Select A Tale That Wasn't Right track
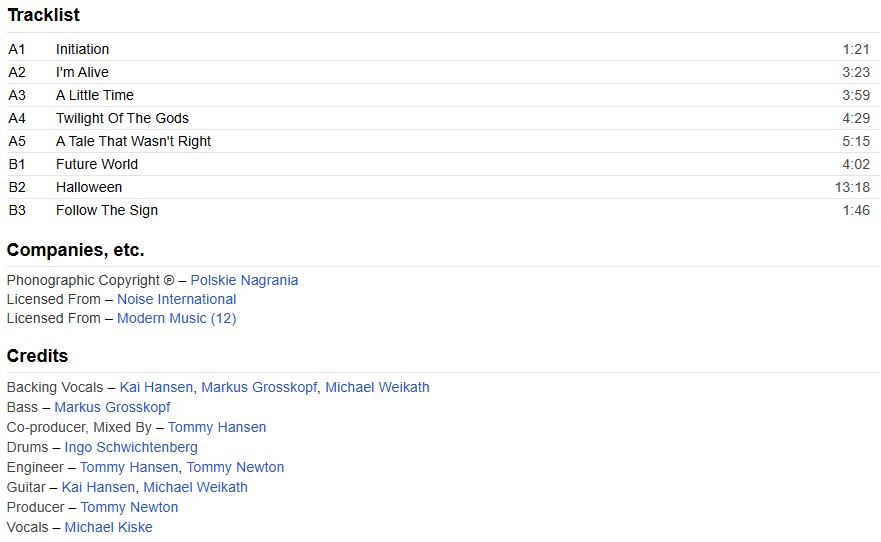 133,141
